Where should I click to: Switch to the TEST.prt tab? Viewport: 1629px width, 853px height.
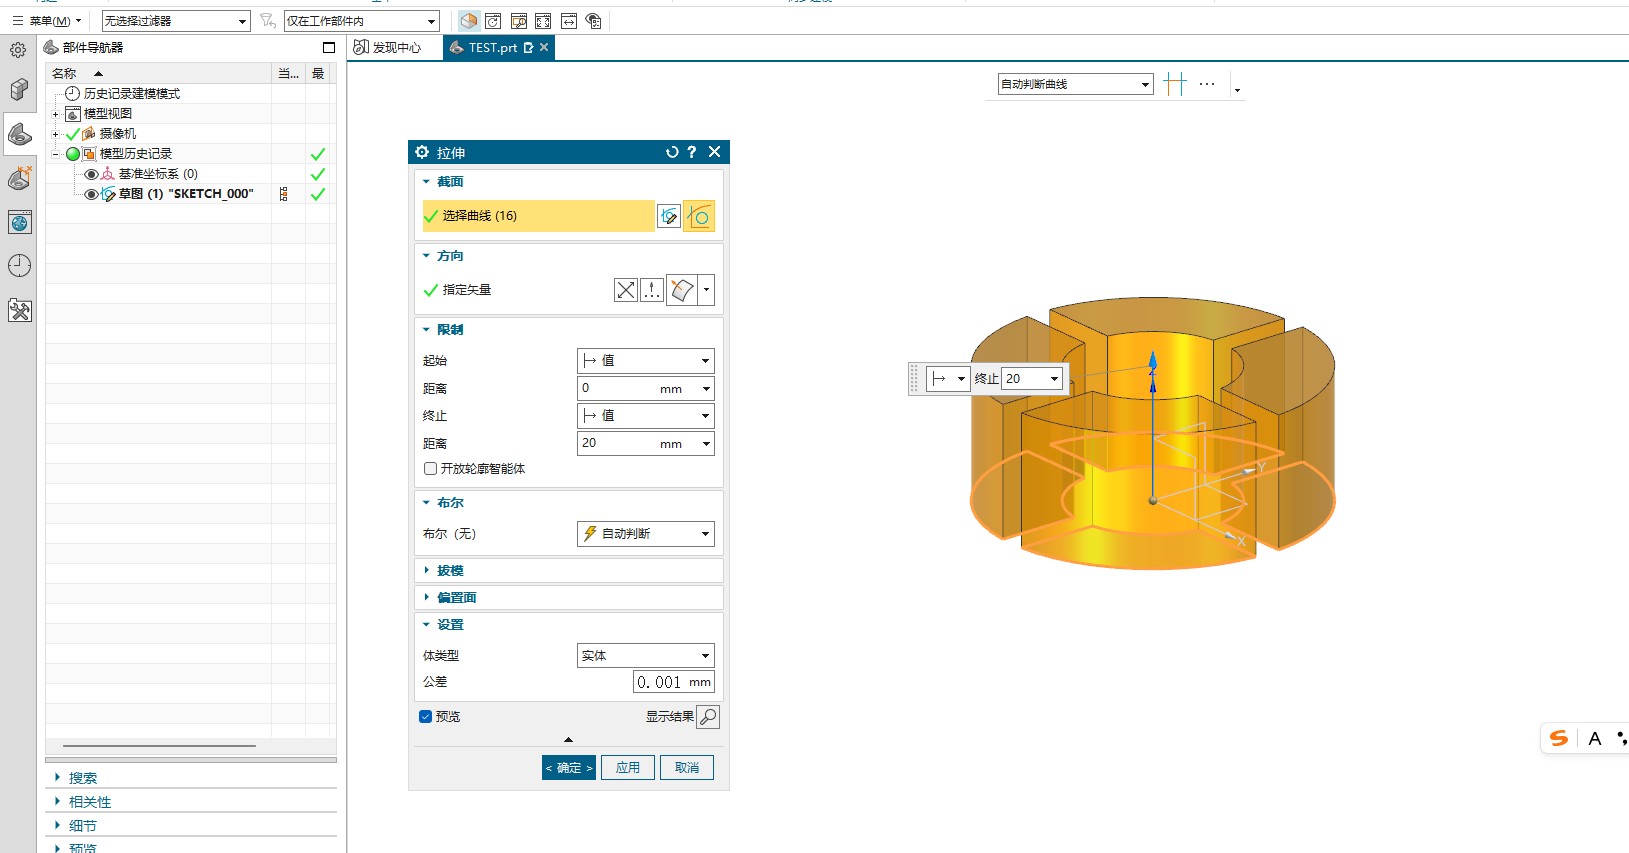click(499, 47)
